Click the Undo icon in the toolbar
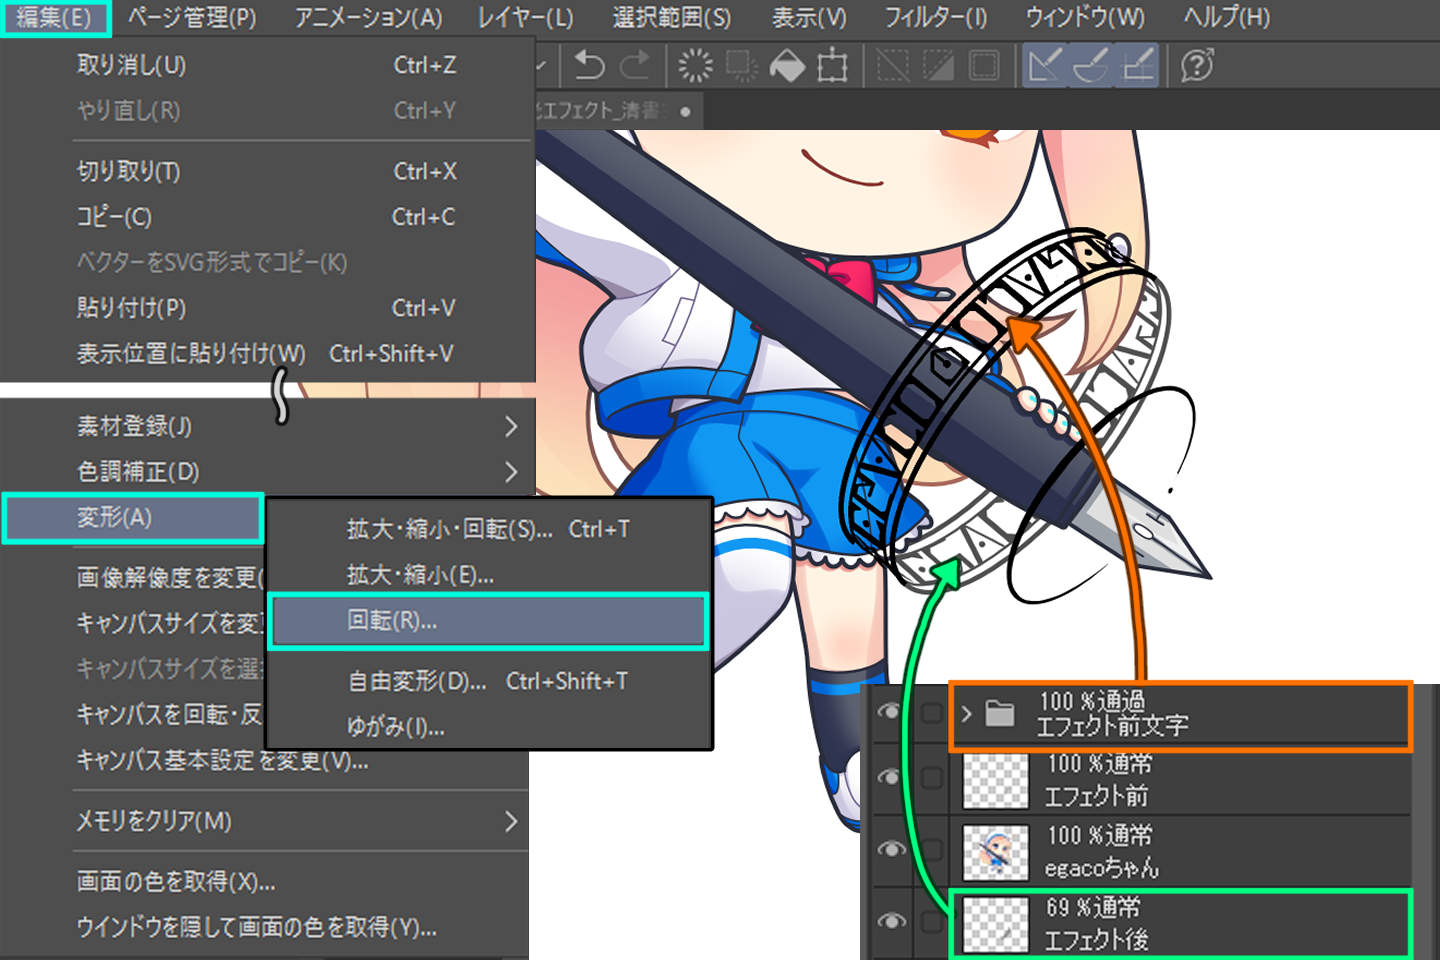 pos(588,65)
